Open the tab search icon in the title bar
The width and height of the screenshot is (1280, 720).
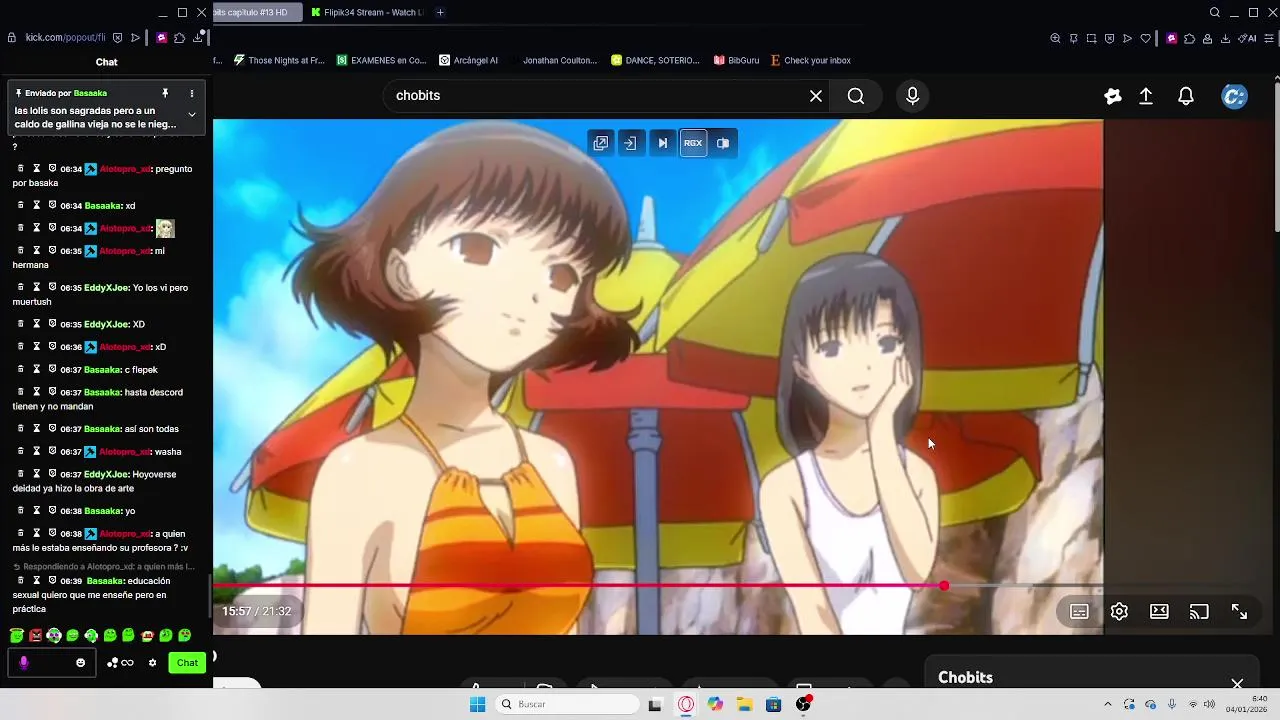pos(1215,12)
